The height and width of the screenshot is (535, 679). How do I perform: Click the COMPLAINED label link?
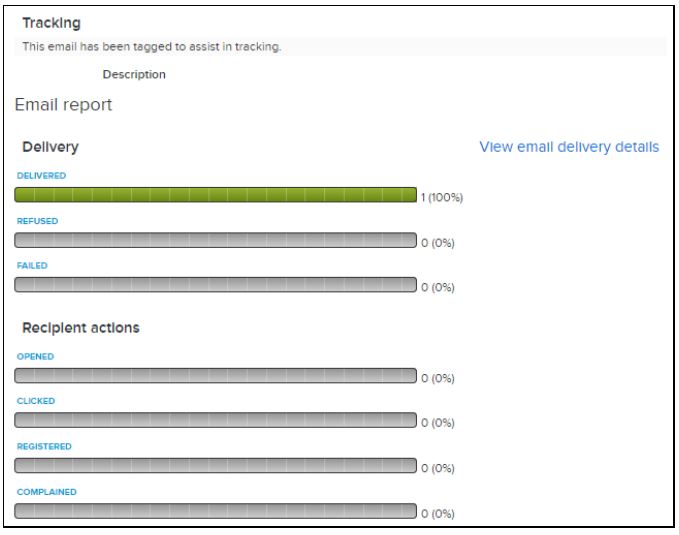coord(46,492)
